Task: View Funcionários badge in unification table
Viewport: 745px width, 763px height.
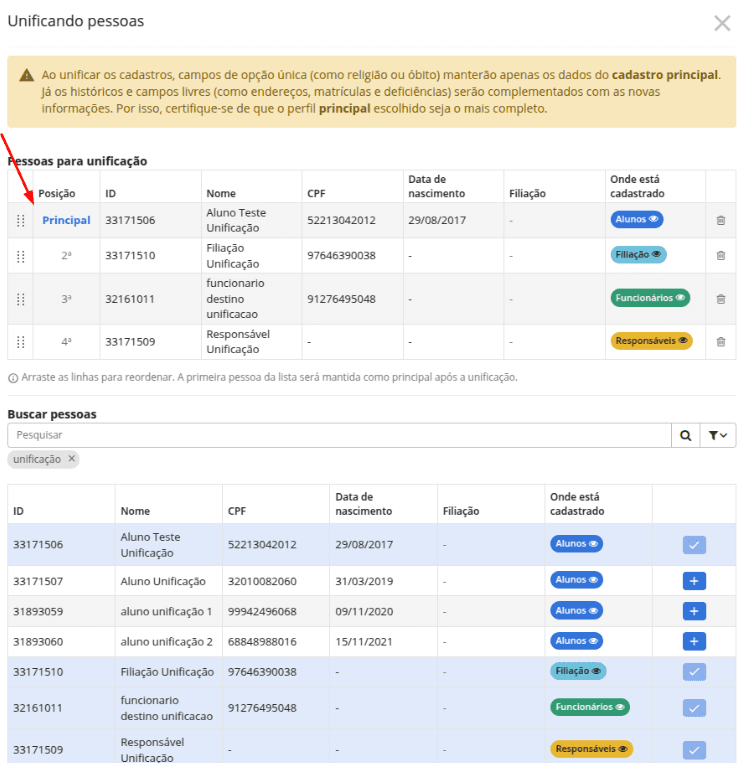Action: coord(650,298)
